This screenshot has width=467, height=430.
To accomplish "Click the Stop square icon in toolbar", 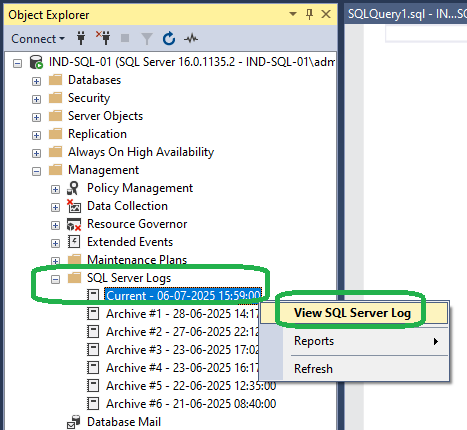I will (x=125, y=38).
